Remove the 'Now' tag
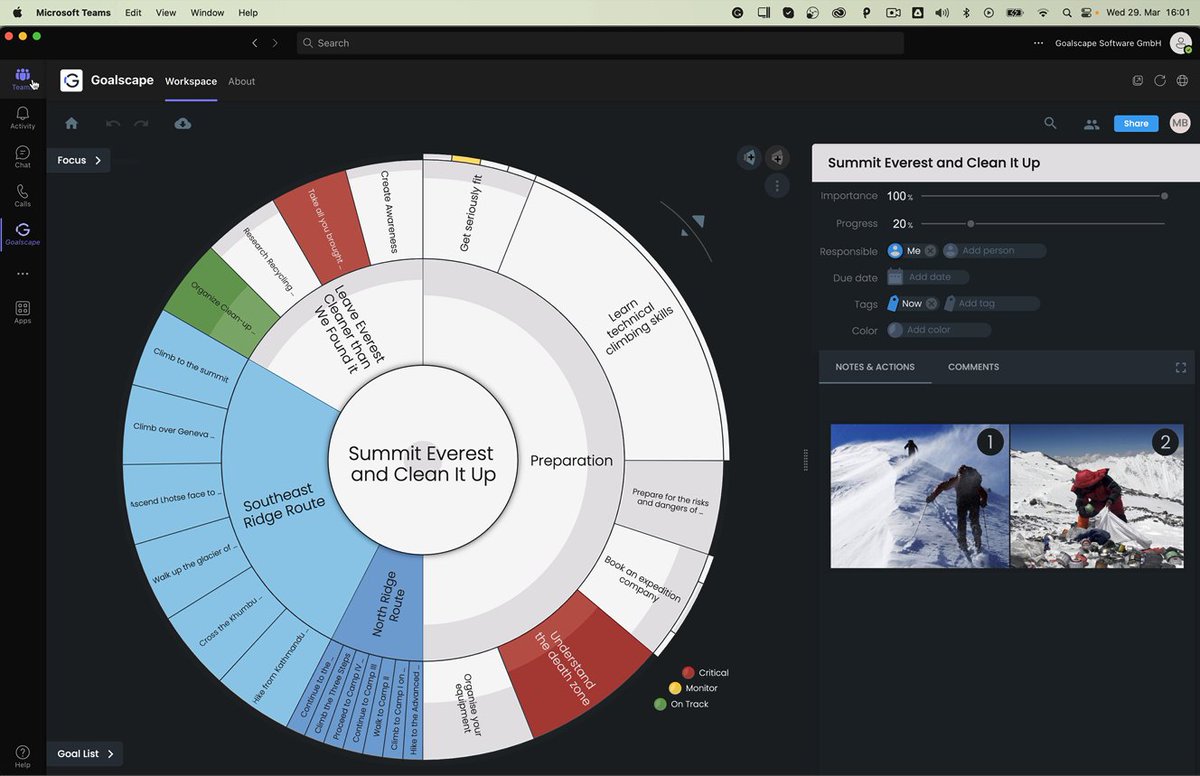The width and height of the screenshot is (1200, 776). pos(931,304)
